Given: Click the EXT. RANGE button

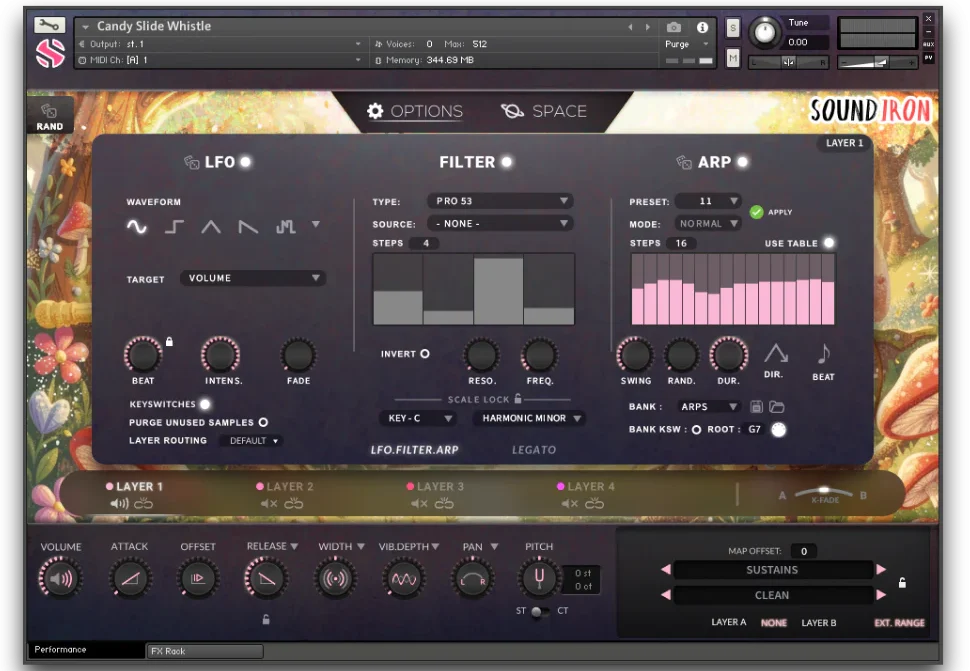Looking at the screenshot, I should [899, 623].
